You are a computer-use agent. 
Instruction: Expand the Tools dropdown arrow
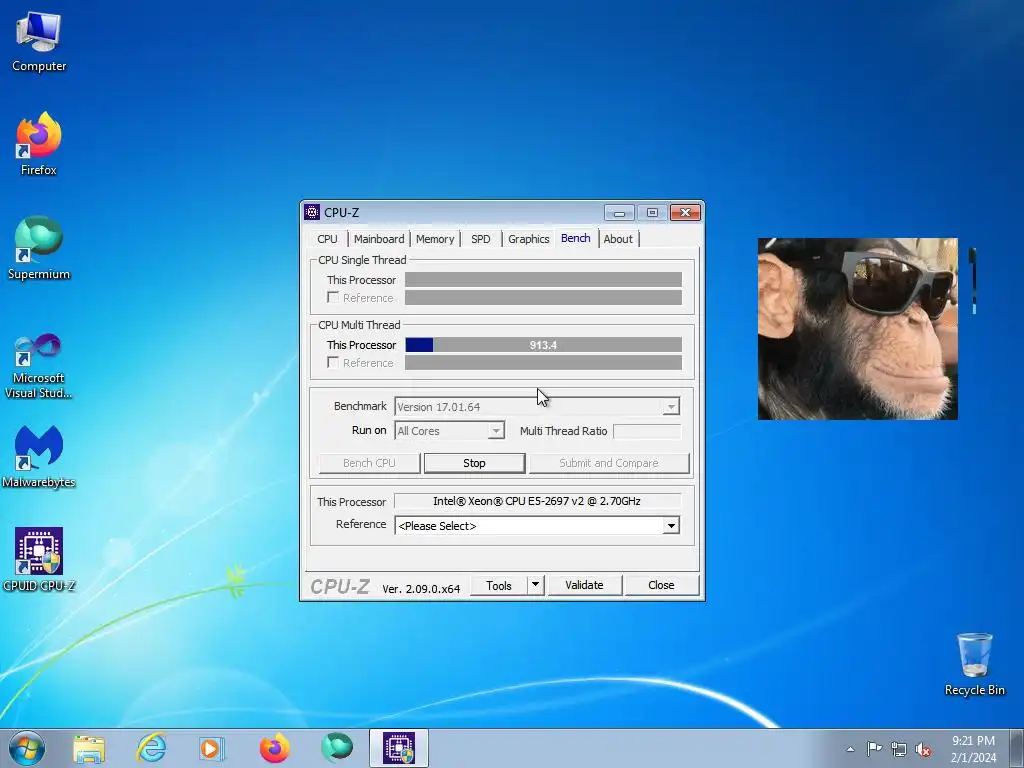(x=535, y=585)
